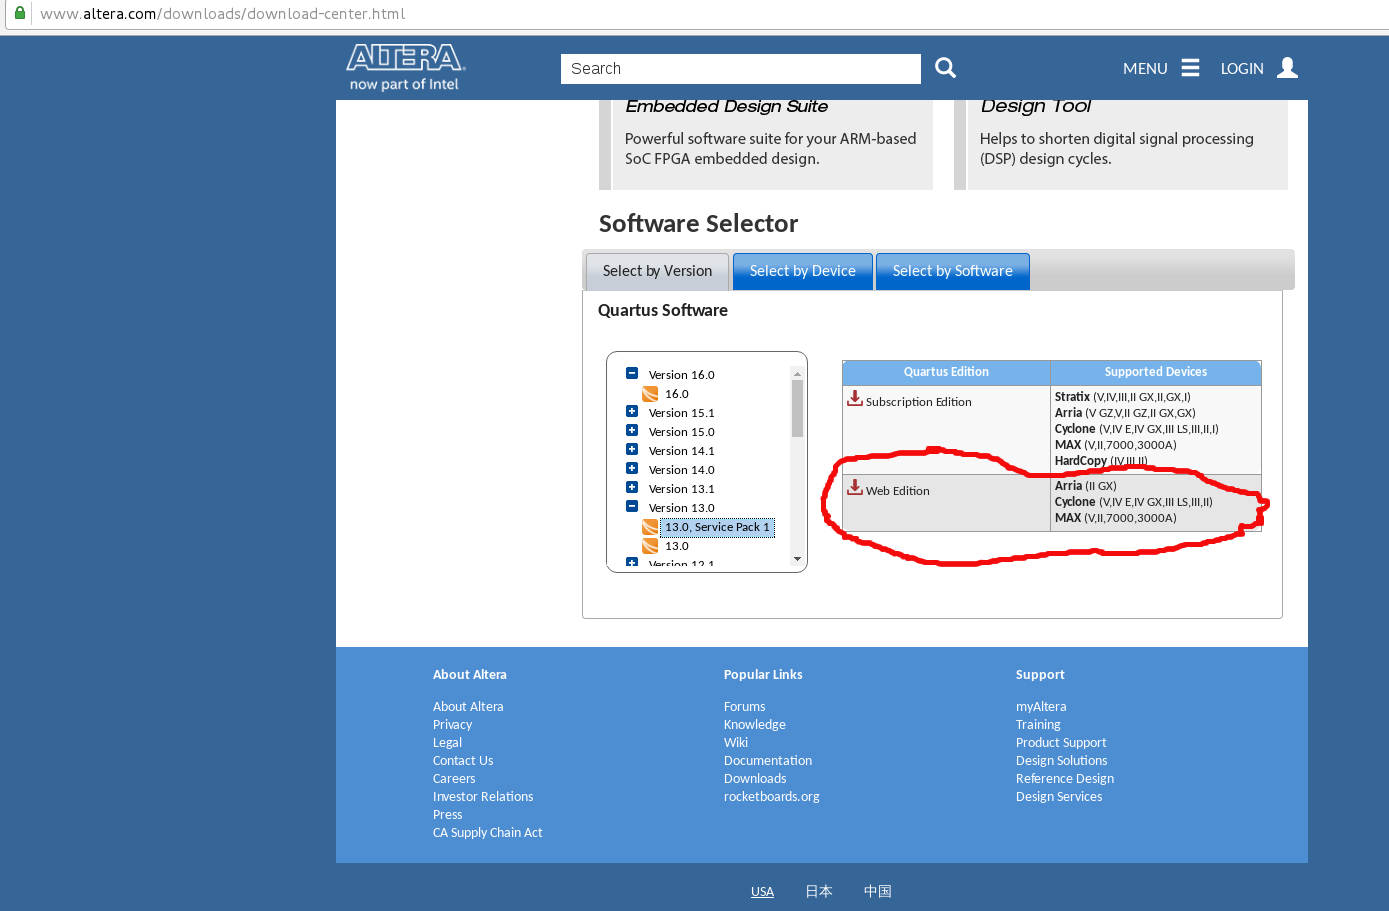Expand the Version 14.0 tree node
1389x911 pixels.
pyautogui.click(x=632, y=469)
